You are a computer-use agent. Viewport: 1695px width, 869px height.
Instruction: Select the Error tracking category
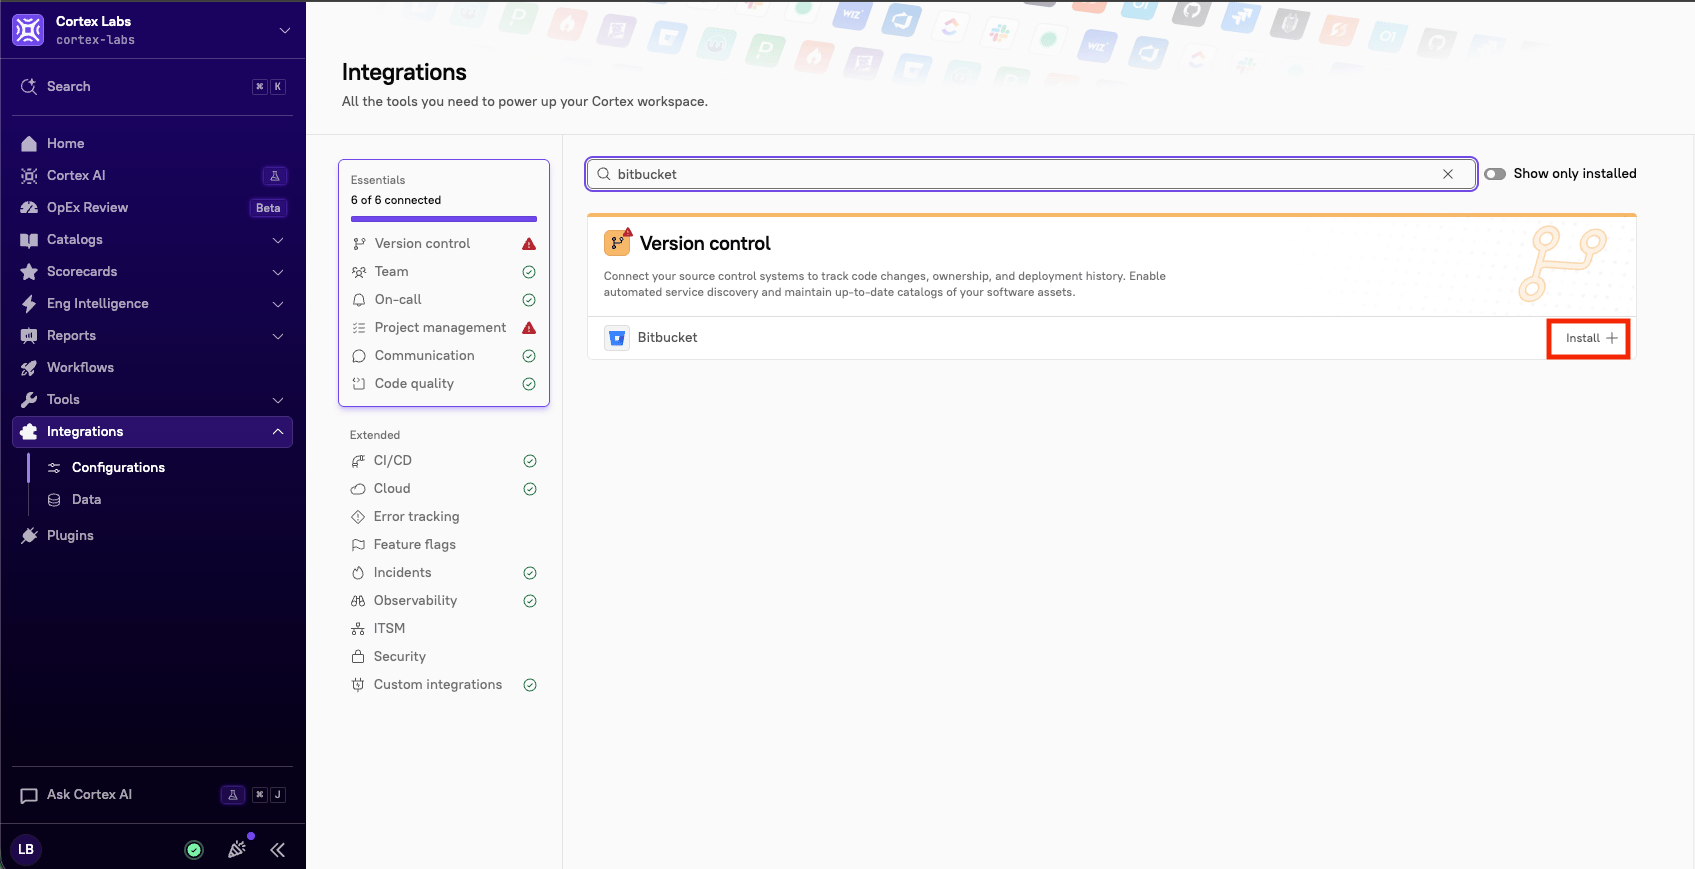[x=444, y=517]
